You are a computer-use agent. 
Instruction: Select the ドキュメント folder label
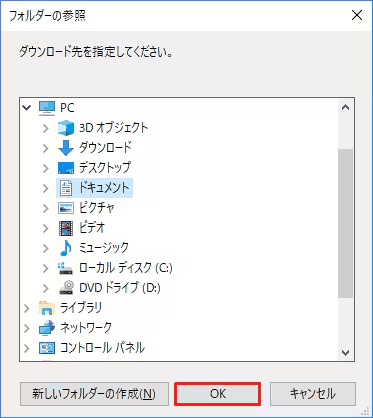[104, 188]
